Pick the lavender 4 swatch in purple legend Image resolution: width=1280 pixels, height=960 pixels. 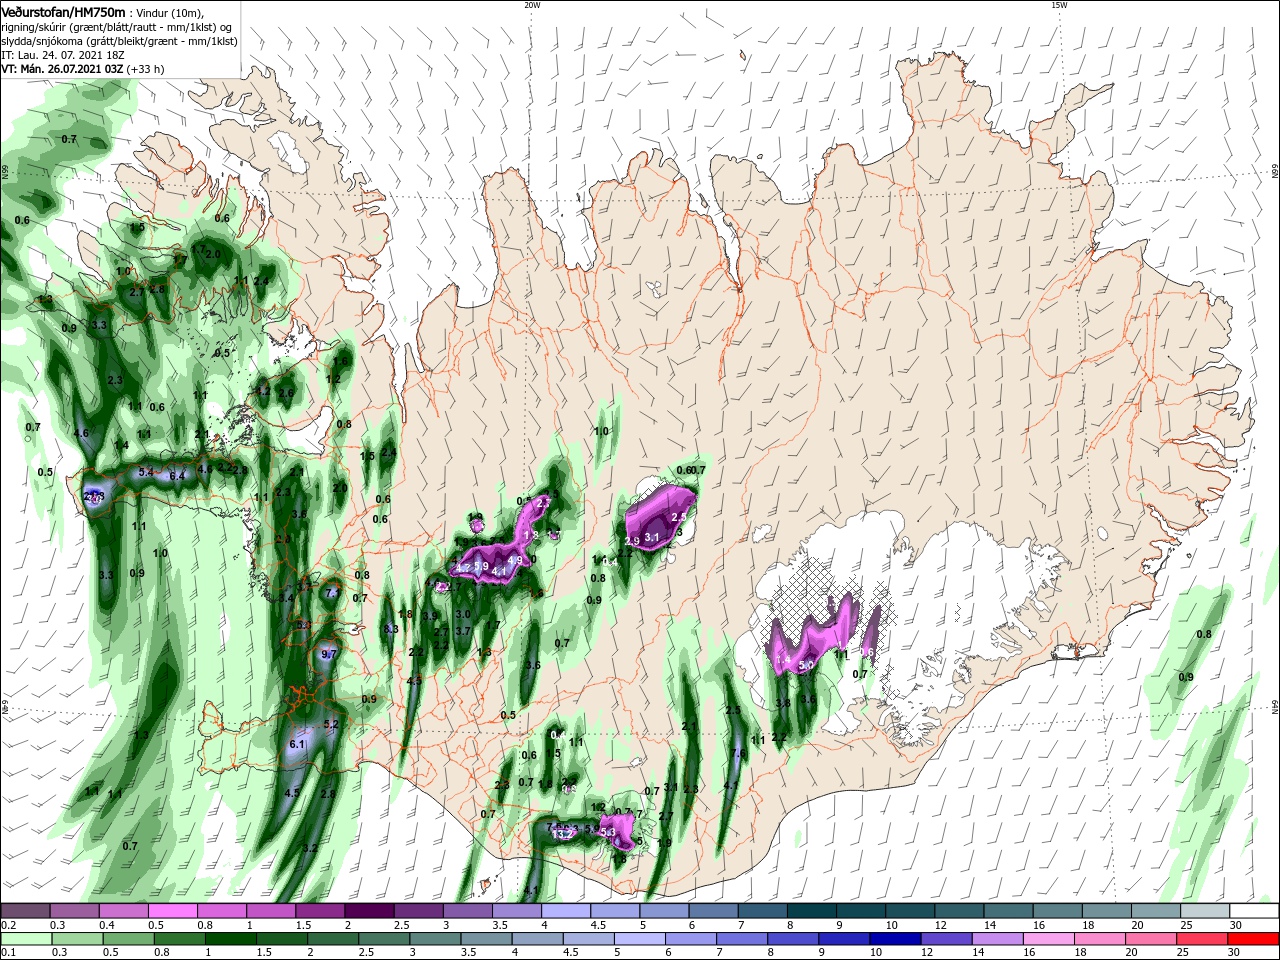click(x=565, y=911)
